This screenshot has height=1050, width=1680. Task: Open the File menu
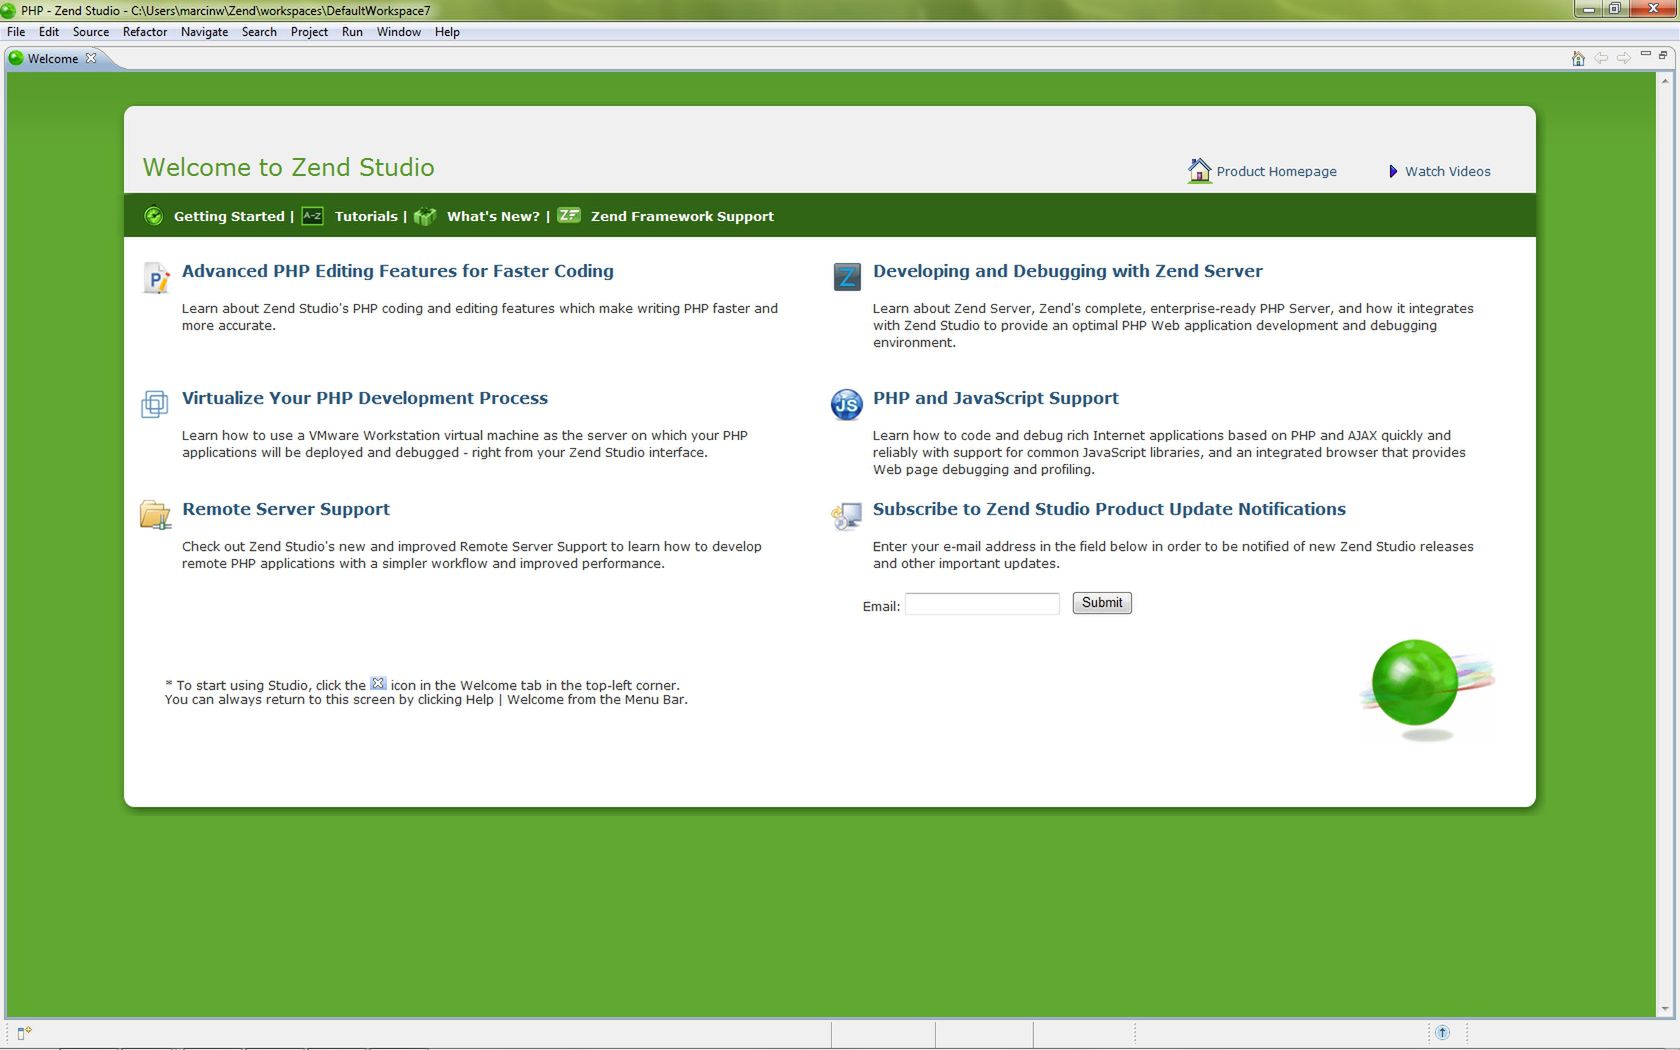16,32
